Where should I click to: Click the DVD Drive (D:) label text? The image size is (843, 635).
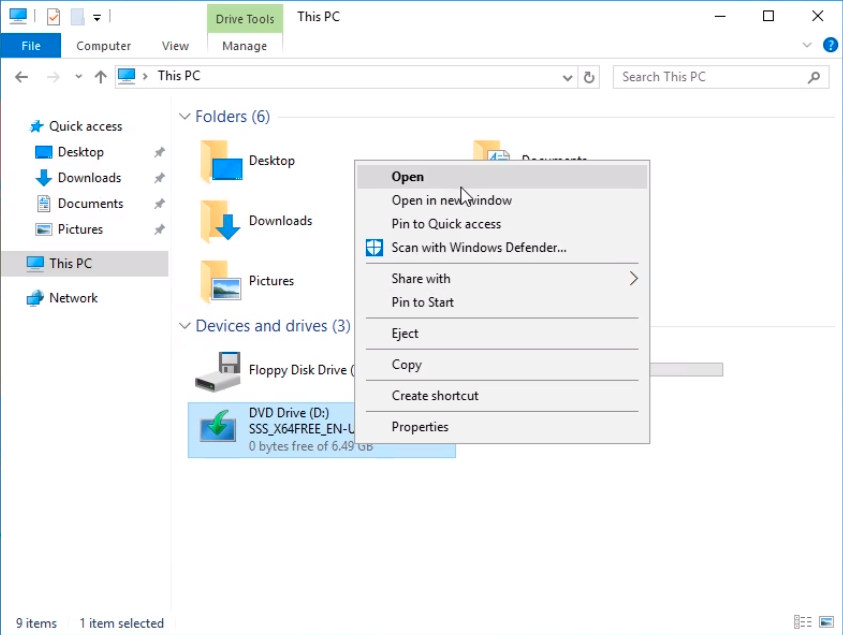289,412
